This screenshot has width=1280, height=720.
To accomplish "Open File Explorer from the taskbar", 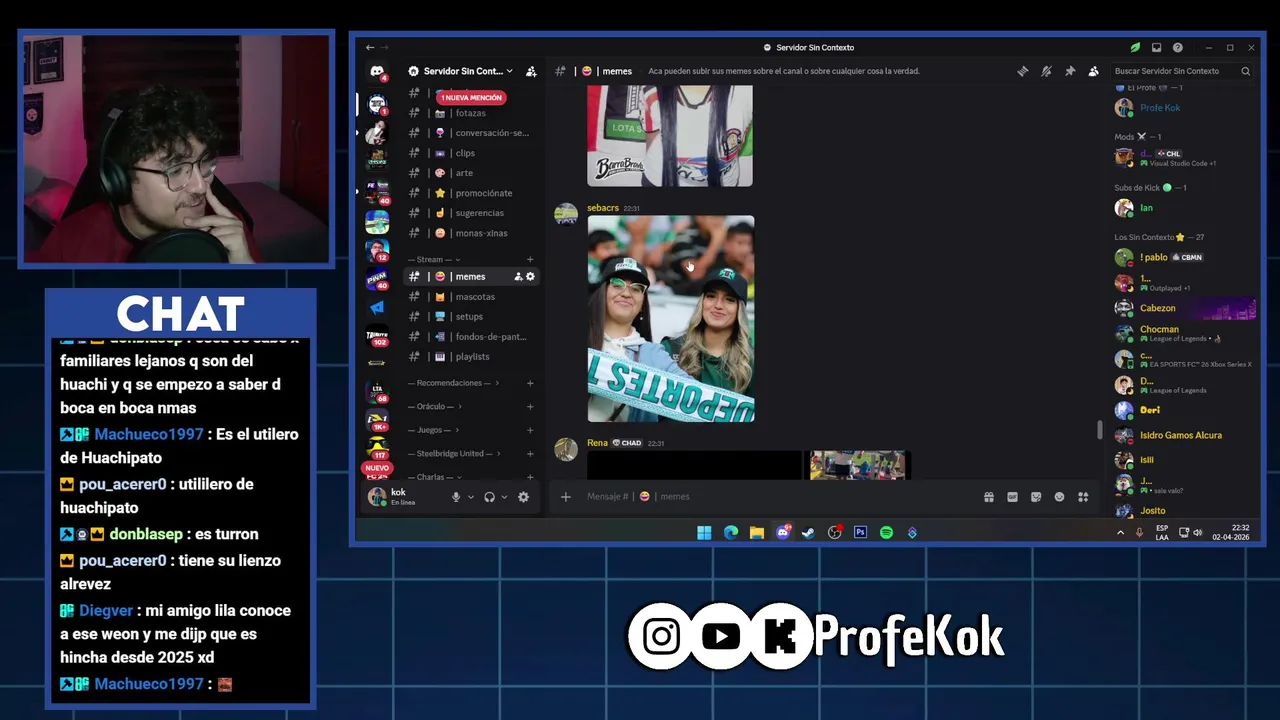I will coord(756,533).
